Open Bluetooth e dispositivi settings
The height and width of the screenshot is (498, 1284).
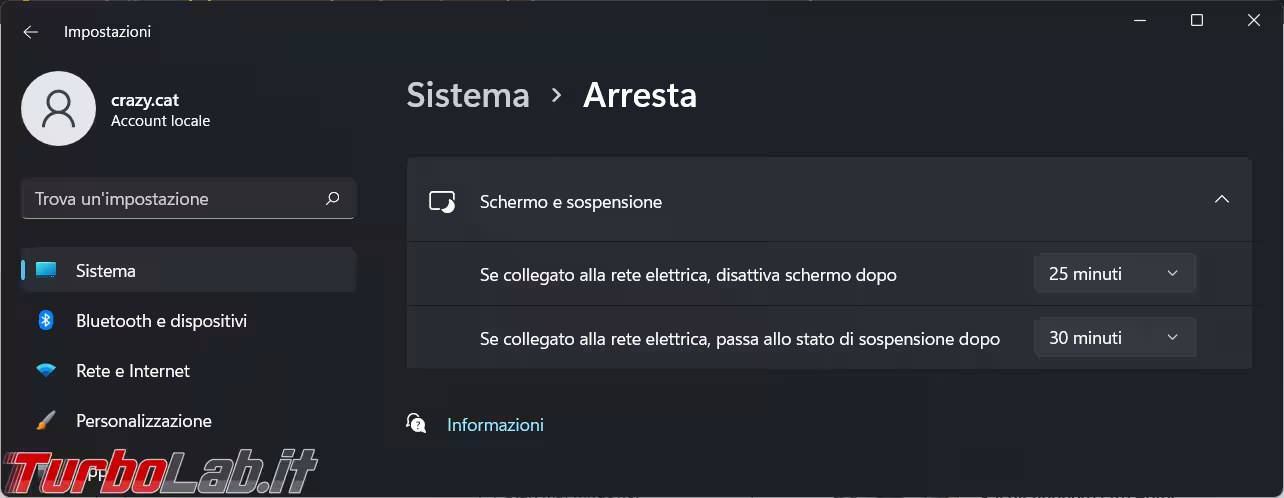(161, 321)
